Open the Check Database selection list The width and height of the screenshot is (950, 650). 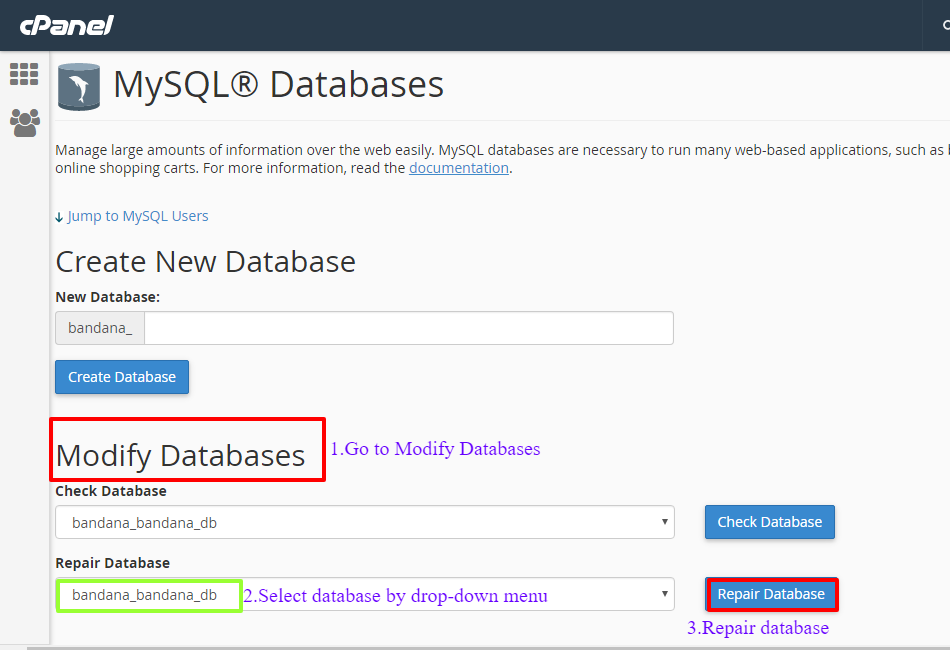(364, 522)
